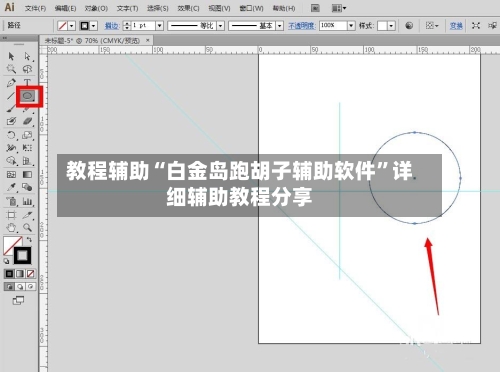Close the 未标题-5 document tab
The width and height of the screenshot is (500, 372).
click(x=148, y=40)
